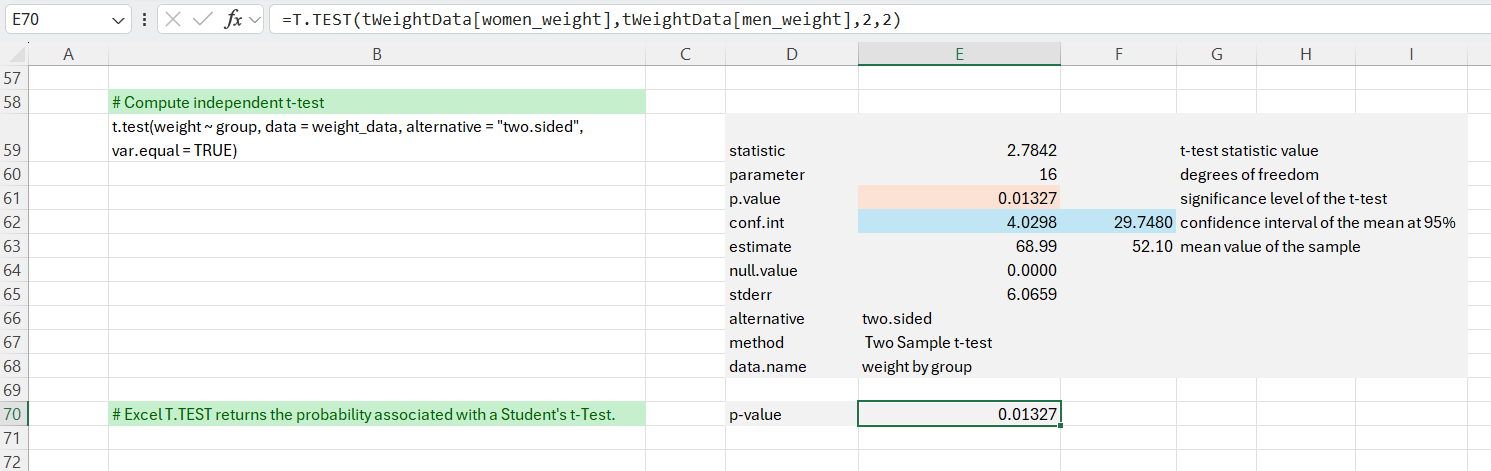The image size is (1491, 471).
Task: Select the blue conf.int cell 4.0298
Action: (958, 222)
